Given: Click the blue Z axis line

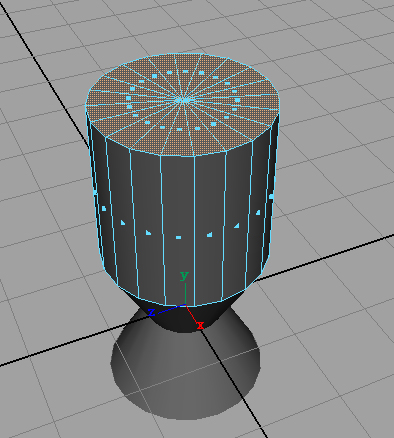Looking at the screenshot, I should coord(169,309).
